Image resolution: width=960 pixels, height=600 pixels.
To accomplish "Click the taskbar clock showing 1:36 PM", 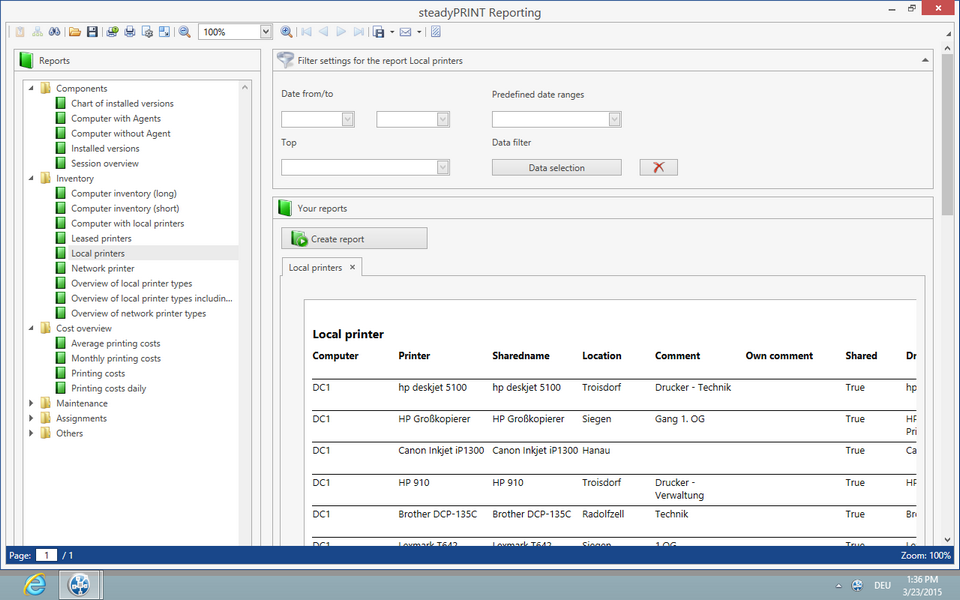I will (922, 585).
